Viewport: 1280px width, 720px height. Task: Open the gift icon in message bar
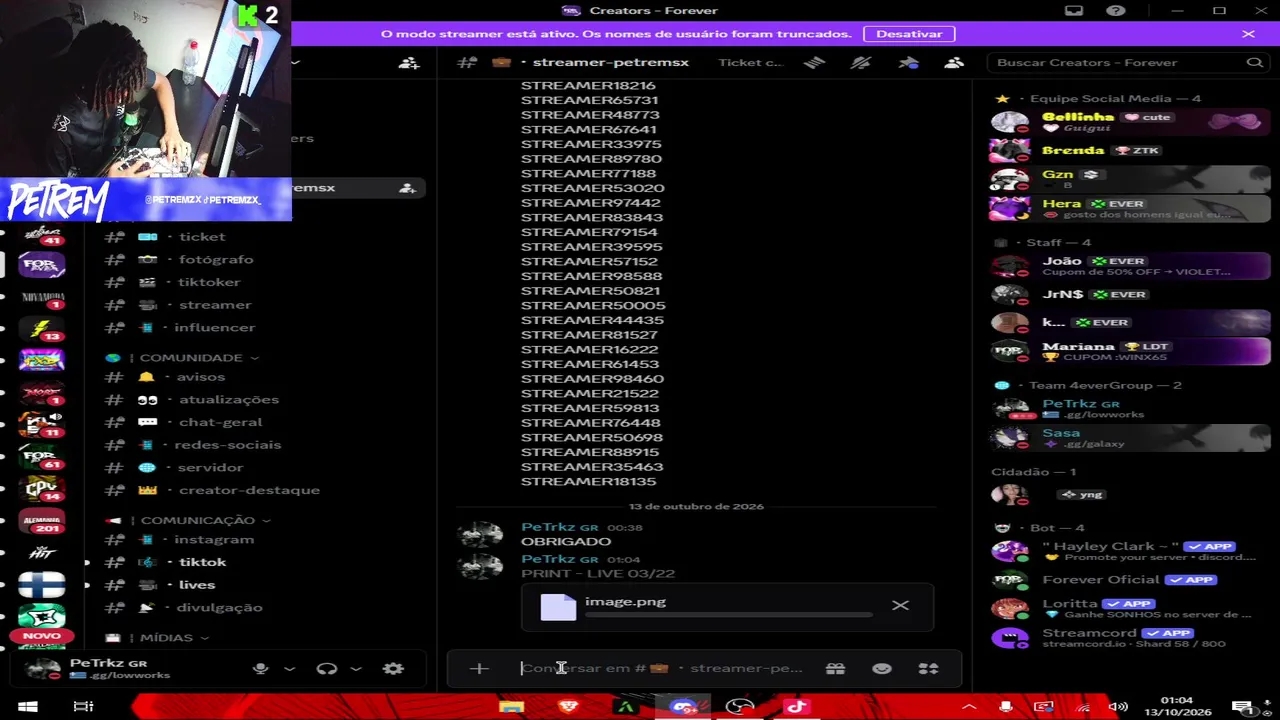pos(835,668)
